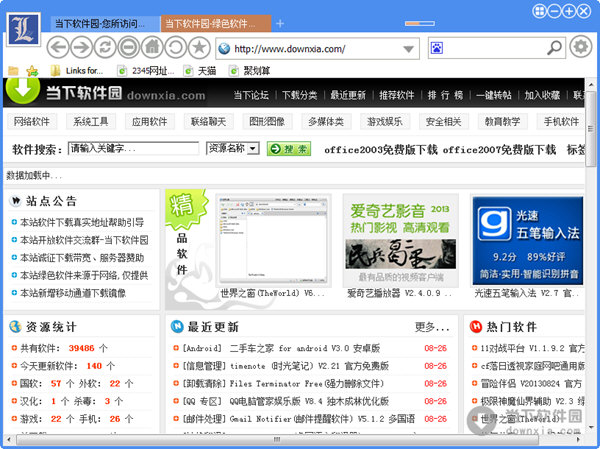Open the home page button
Viewport: 600px width, 449px height.
point(152,47)
